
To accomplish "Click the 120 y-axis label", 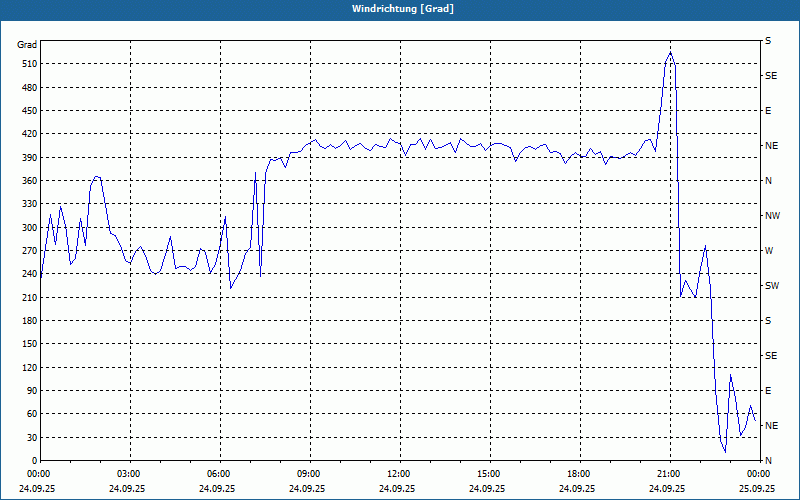I will [x=29, y=367].
